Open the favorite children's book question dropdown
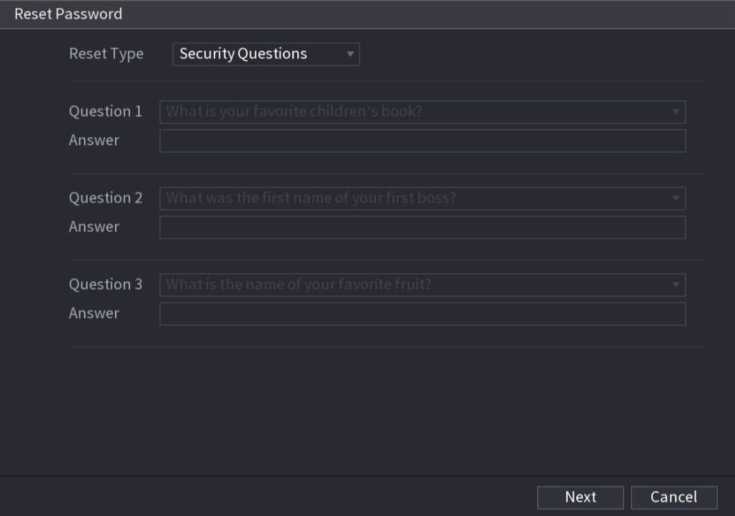The image size is (735, 516). tap(421, 112)
